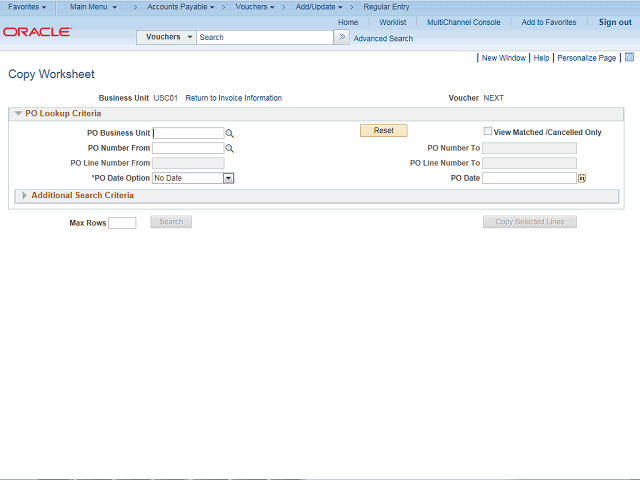Click the USC01 business unit value

(x=166, y=98)
